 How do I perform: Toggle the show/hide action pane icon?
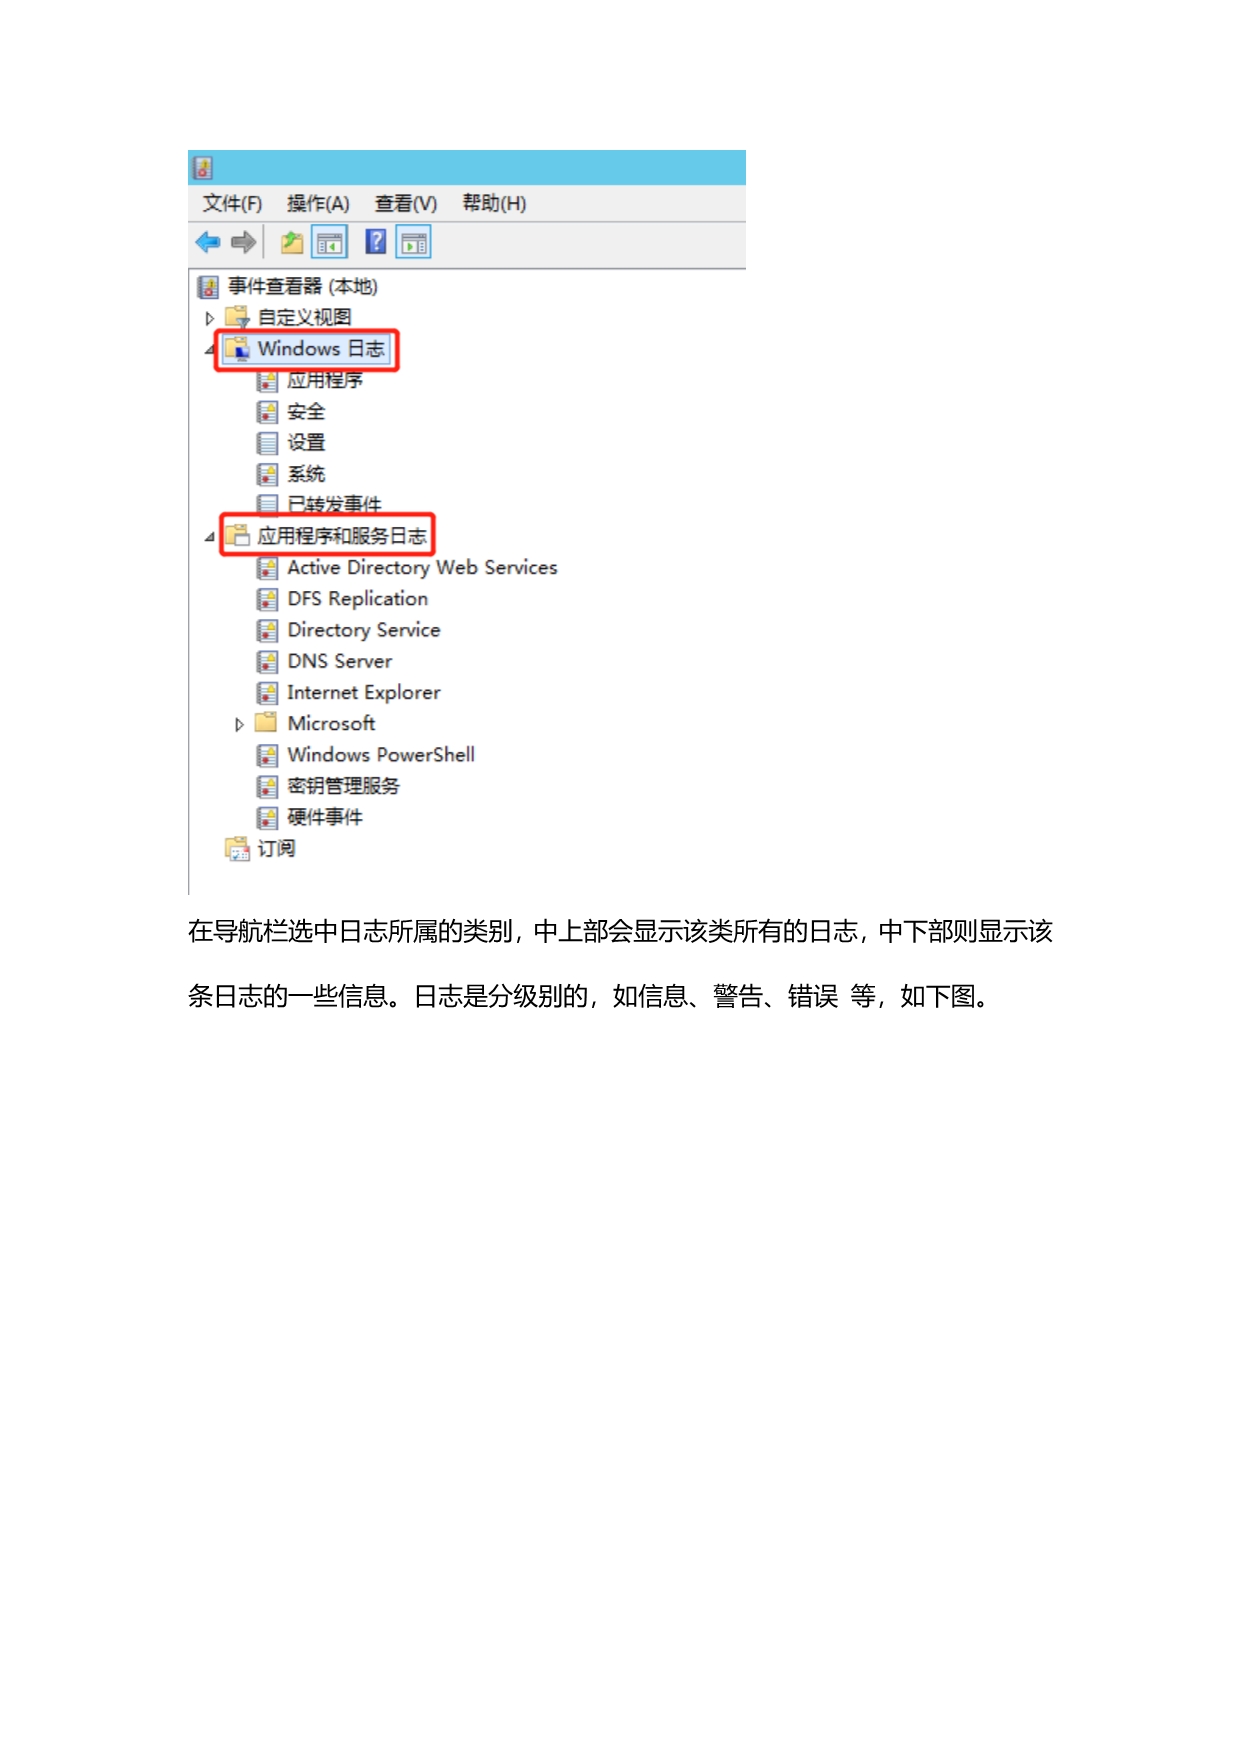[x=414, y=243]
